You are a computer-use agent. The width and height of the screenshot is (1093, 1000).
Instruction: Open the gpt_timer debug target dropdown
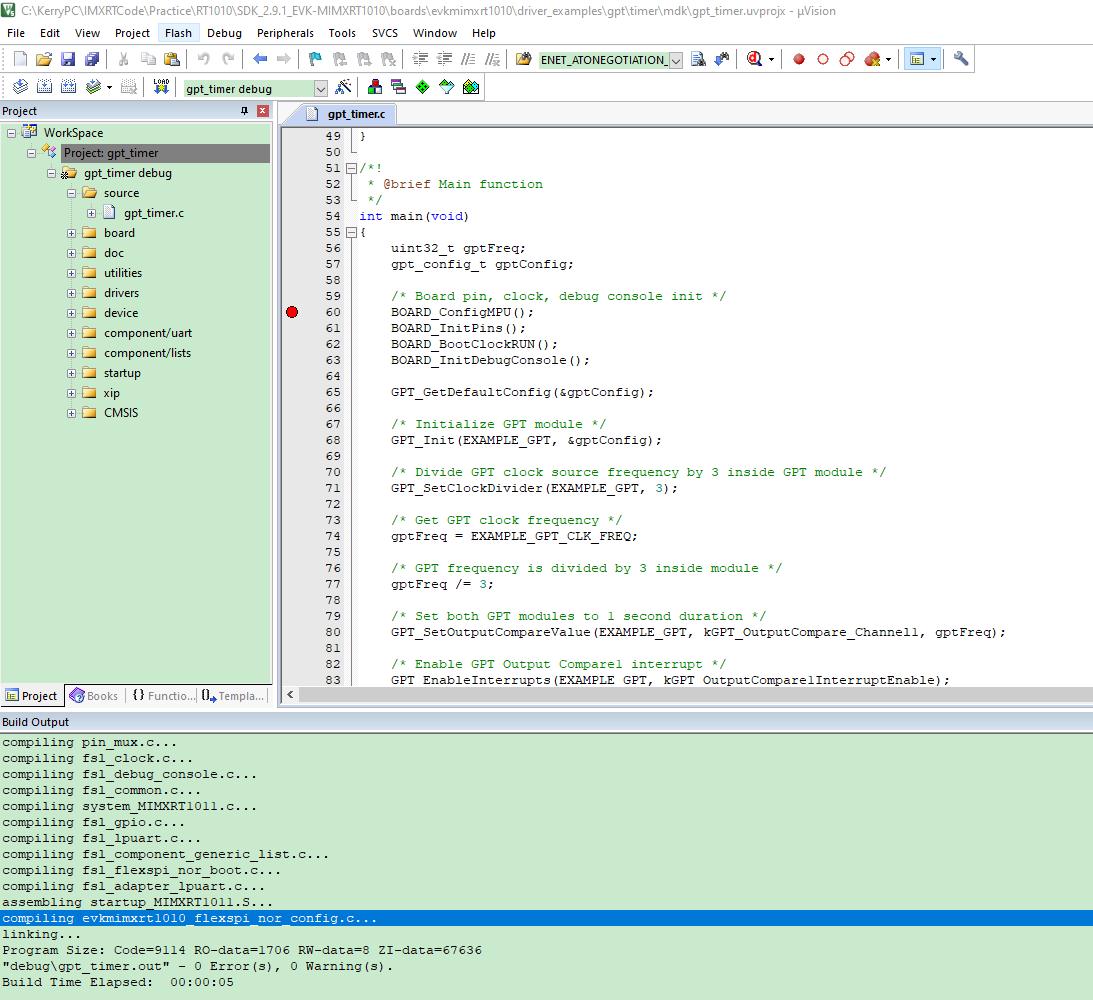click(x=320, y=88)
